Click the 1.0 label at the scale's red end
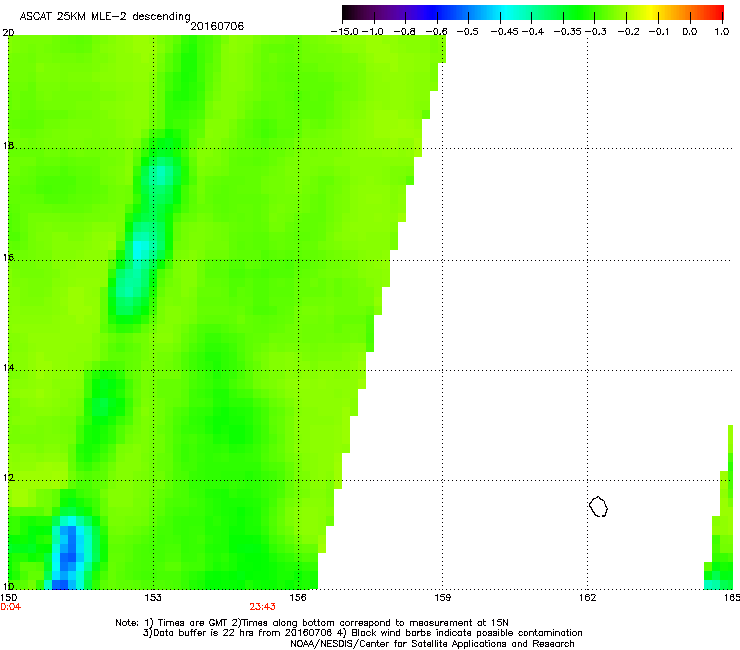This screenshot has height=650, width=740. tap(722, 32)
